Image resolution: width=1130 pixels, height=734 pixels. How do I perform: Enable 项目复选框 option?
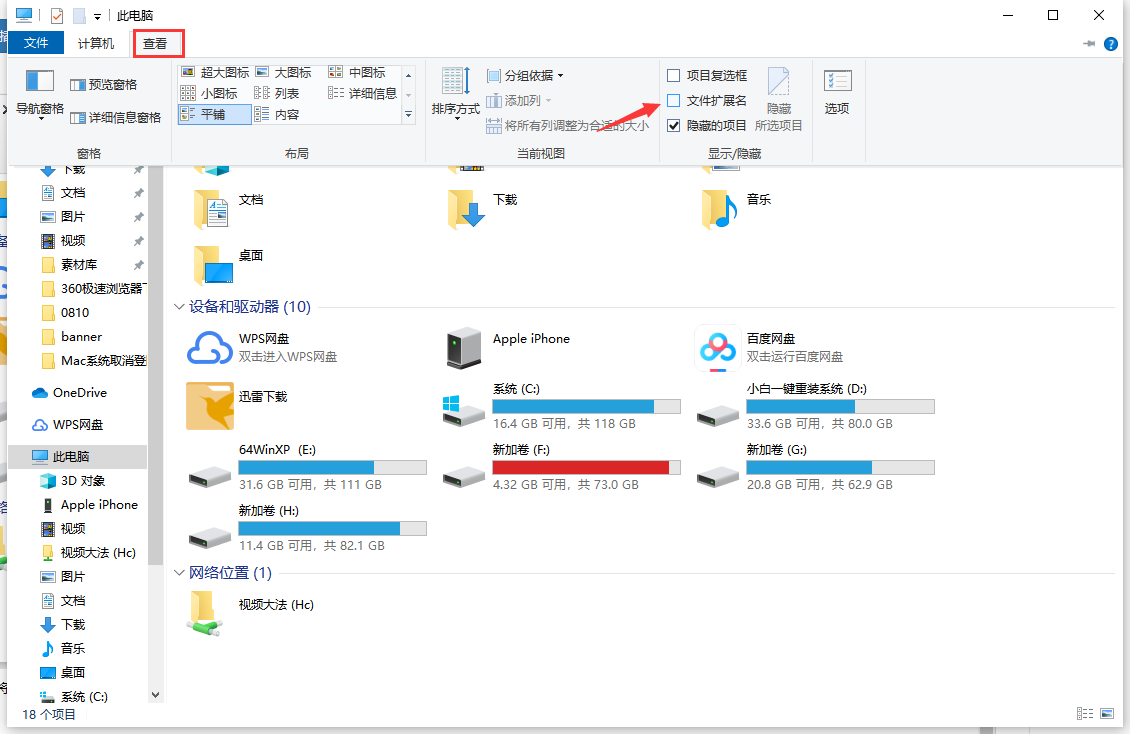point(673,75)
